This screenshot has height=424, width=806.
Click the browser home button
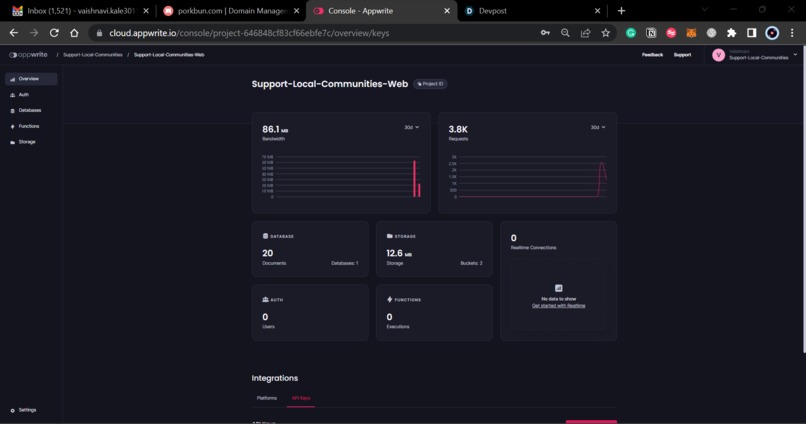[74, 33]
